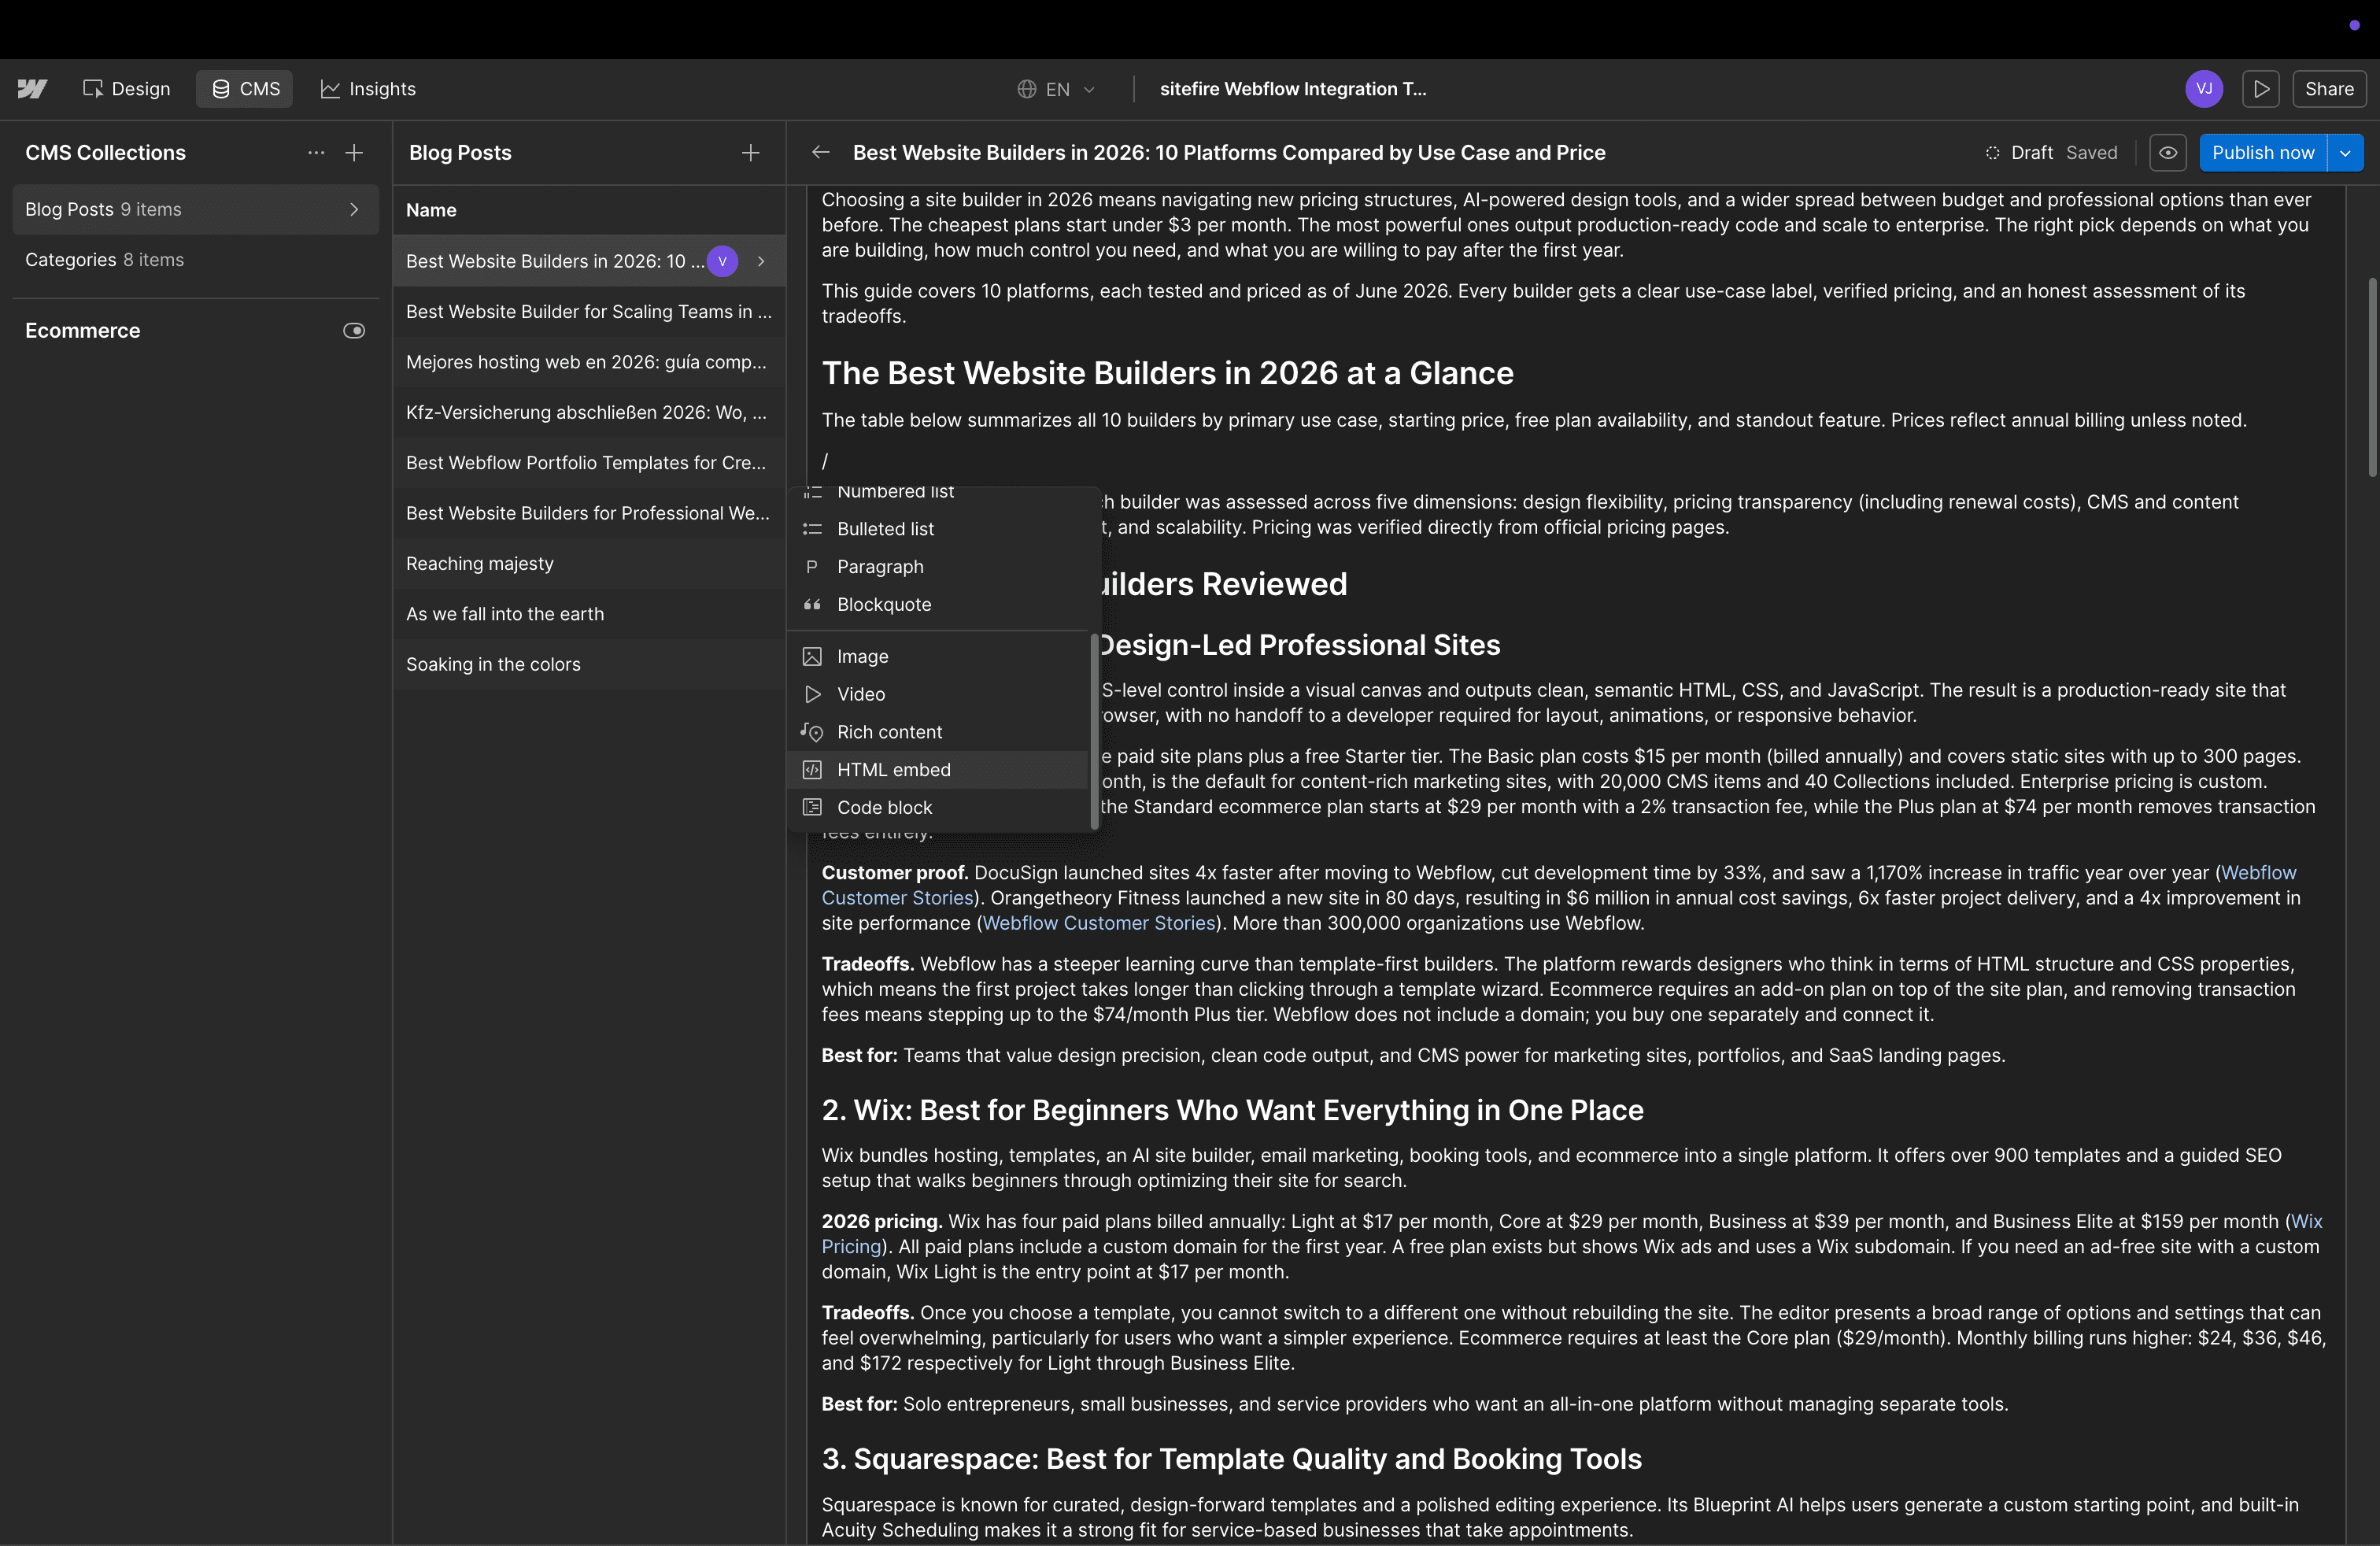Select Blog Posts collection
2380x1546 pixels.
(x=196, y=209)
